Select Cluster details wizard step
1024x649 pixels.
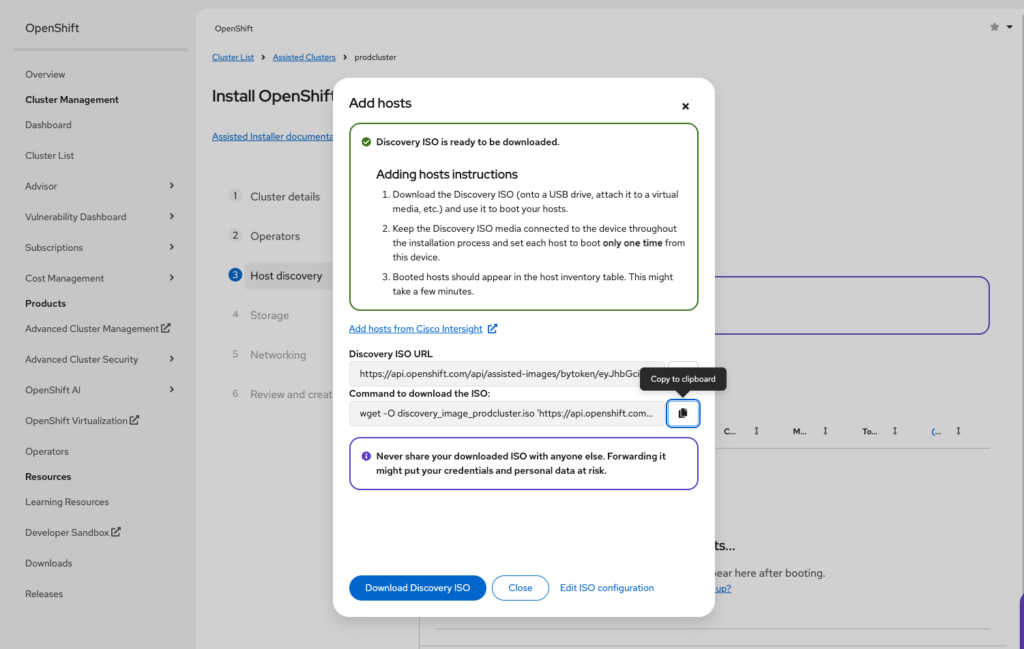coord(285,197)
